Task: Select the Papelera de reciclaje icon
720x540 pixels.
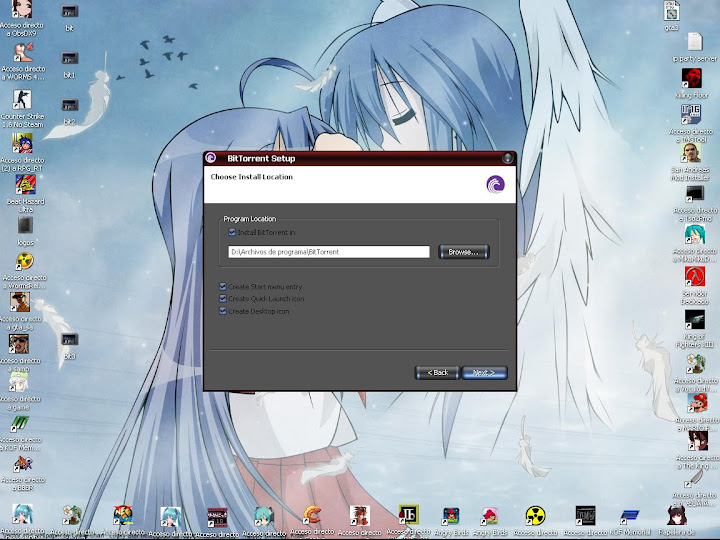Action: (677, 515)
